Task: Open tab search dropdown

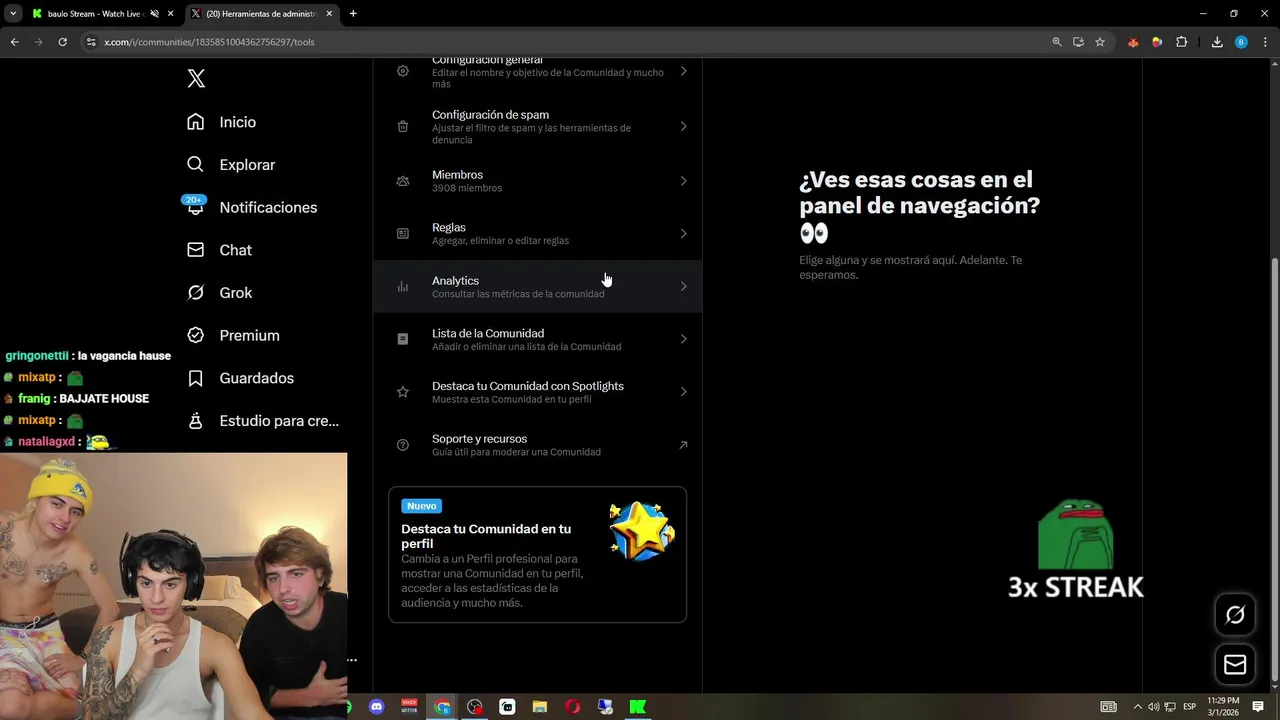Action: 12,14
